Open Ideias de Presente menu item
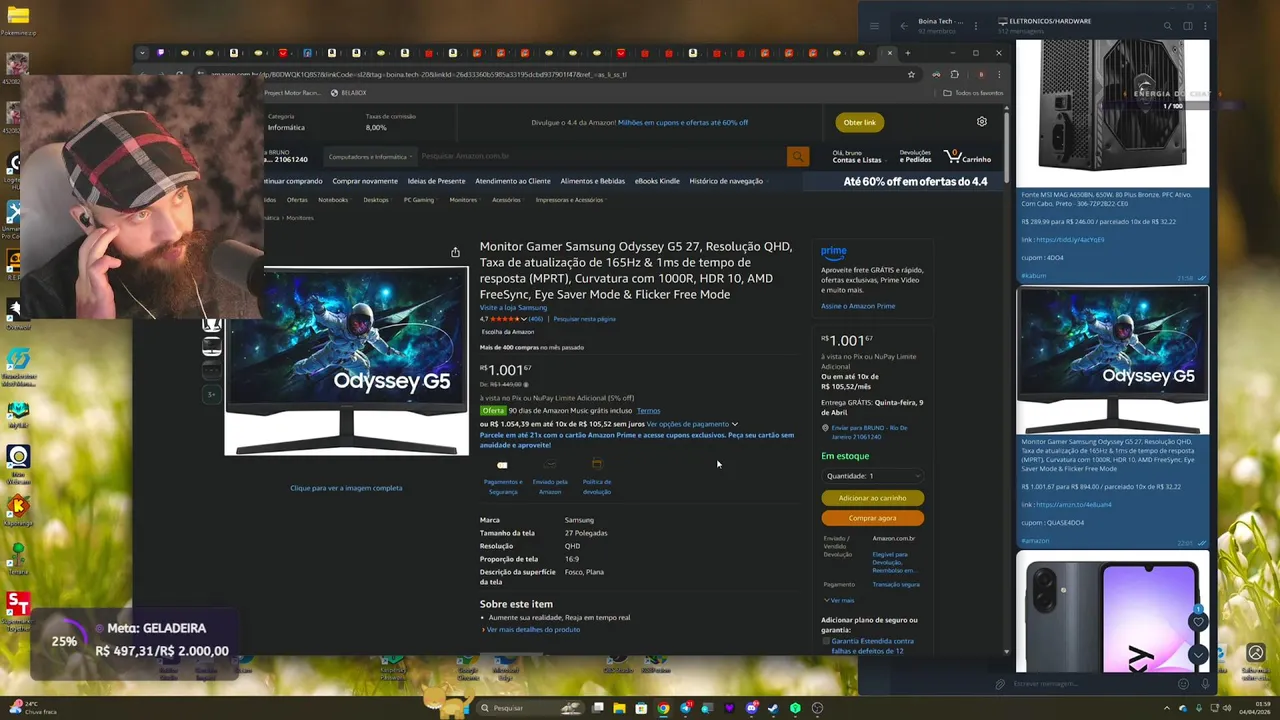This screenshot has width=1280, height=720. tap(436, 181)
